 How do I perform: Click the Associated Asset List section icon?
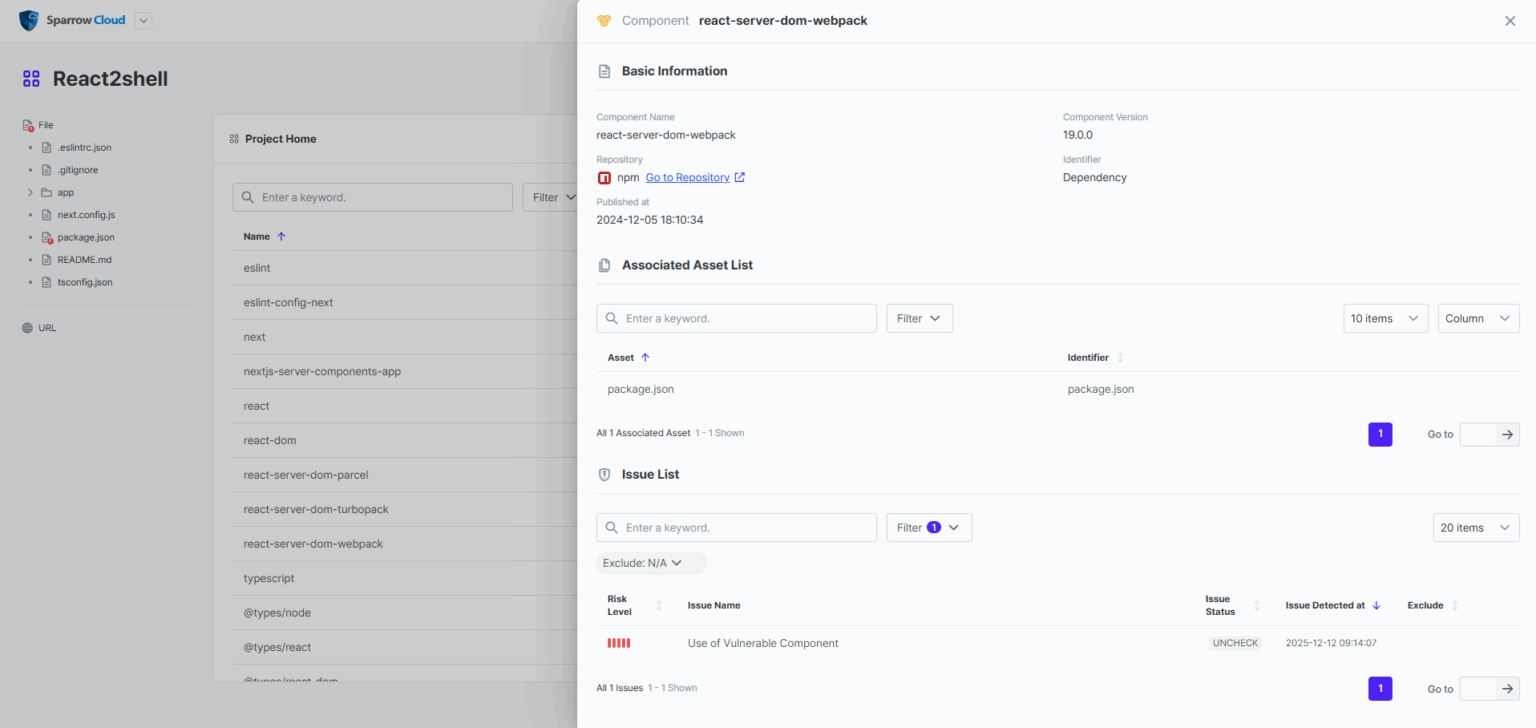[x=603, y=264]
